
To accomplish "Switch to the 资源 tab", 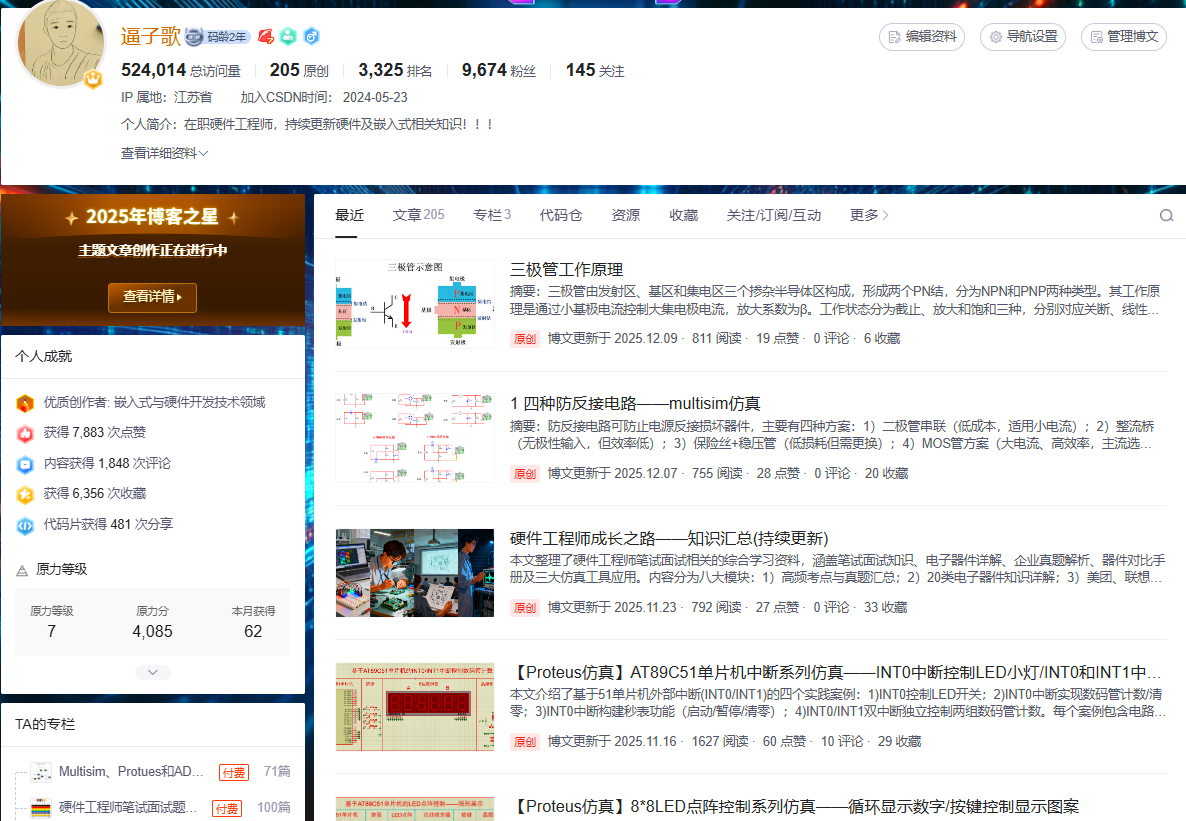I will [x=626, y=215].
